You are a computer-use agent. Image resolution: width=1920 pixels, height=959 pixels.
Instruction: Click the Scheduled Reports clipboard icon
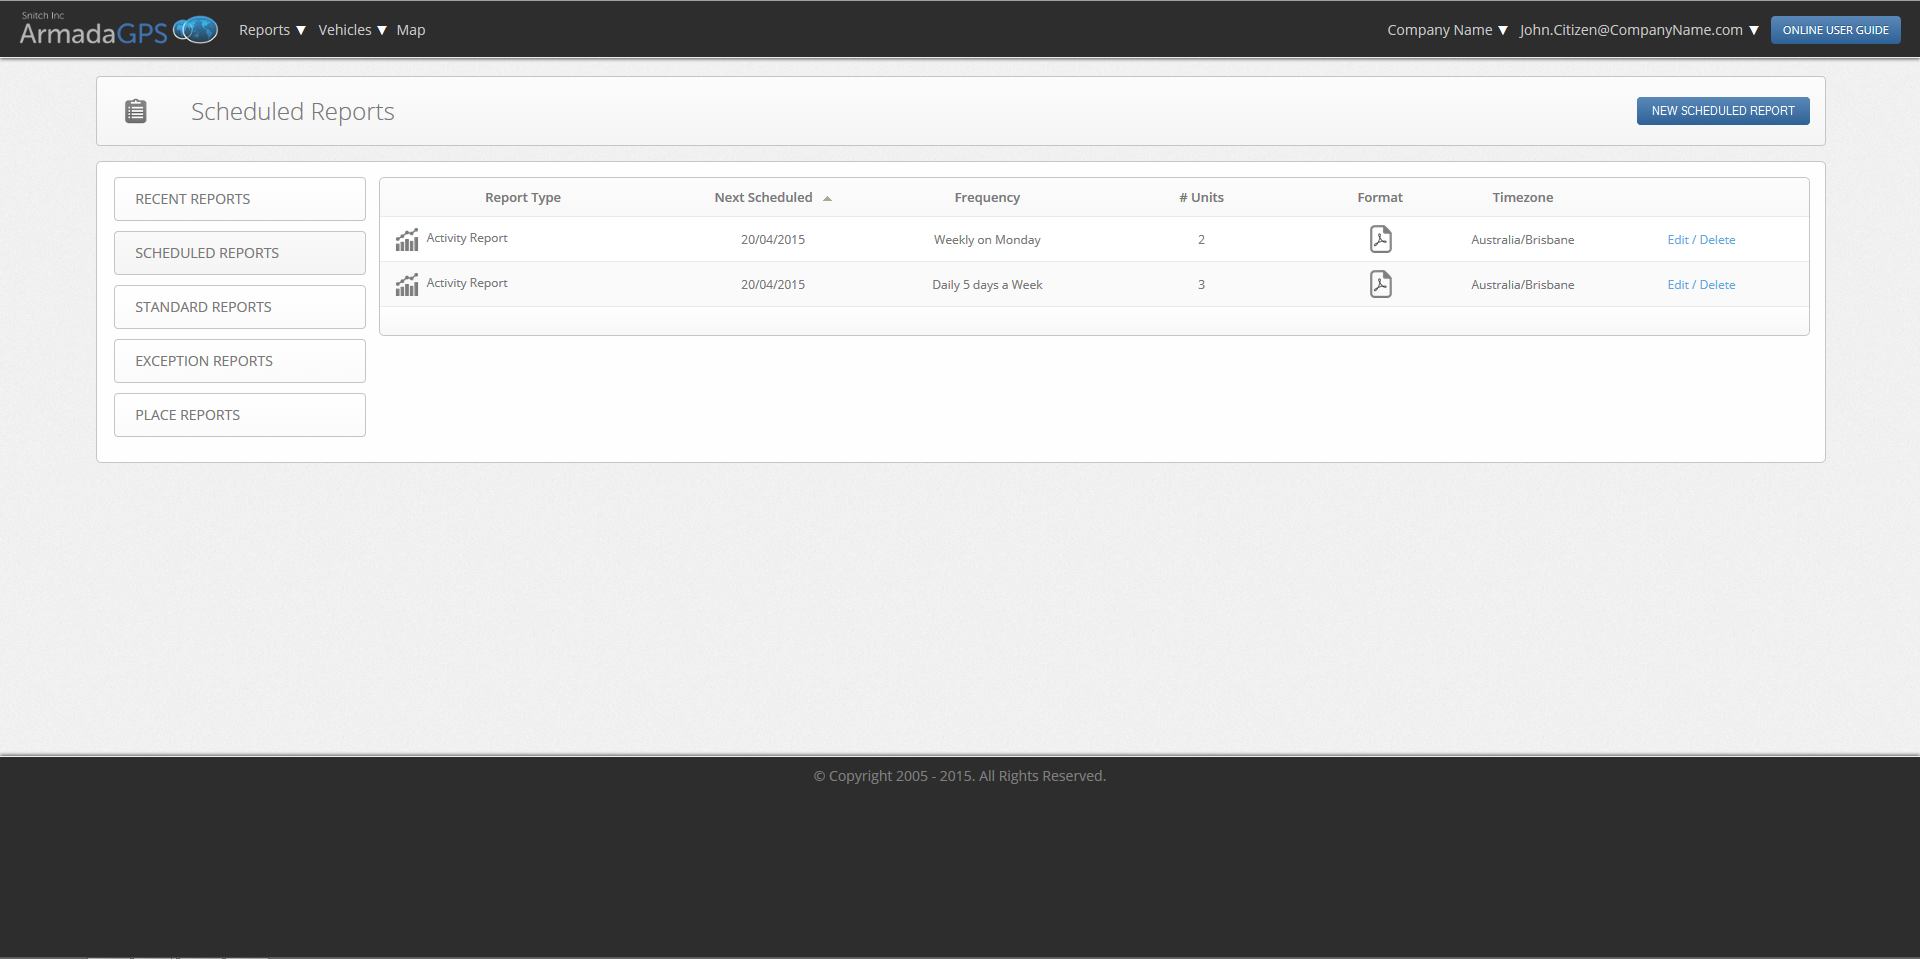136,111
